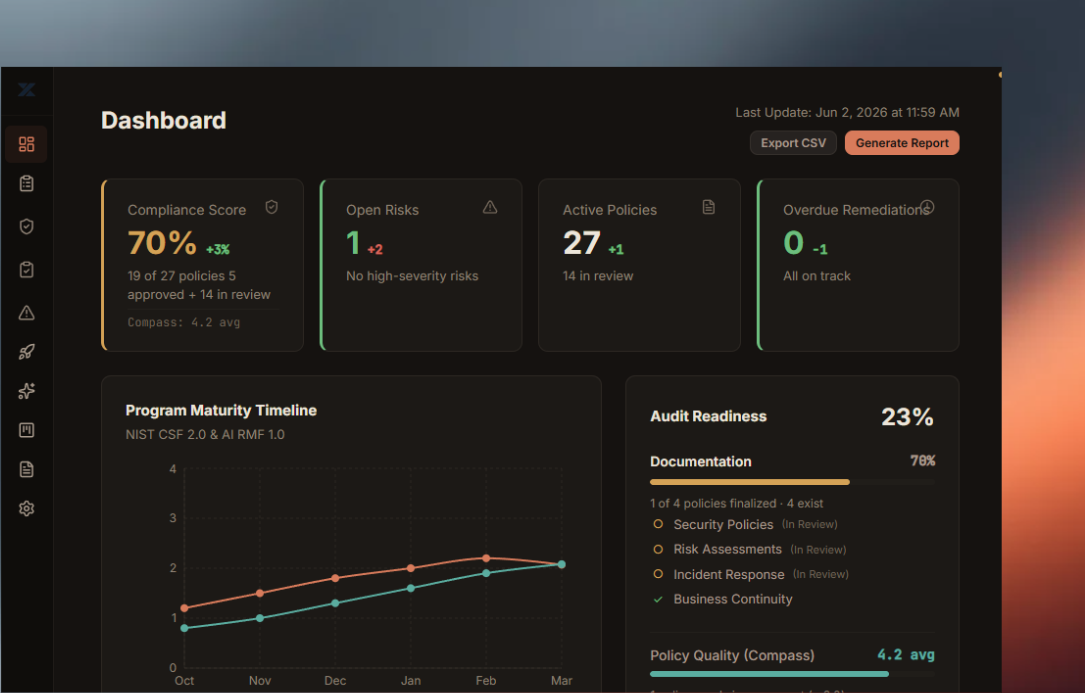Click the Security Policies circle status icon

[x=658, y=524]
